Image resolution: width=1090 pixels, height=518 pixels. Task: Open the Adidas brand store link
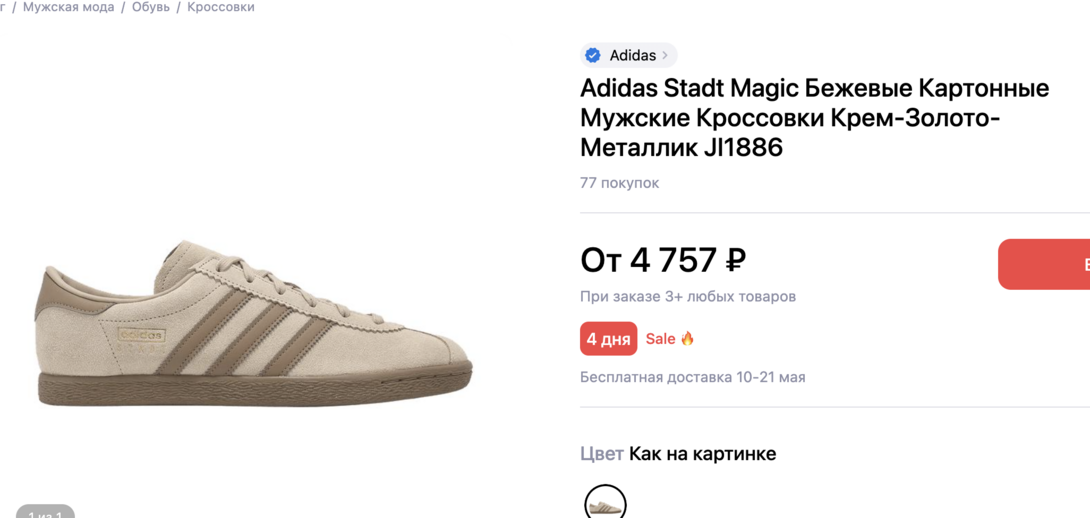632,55
